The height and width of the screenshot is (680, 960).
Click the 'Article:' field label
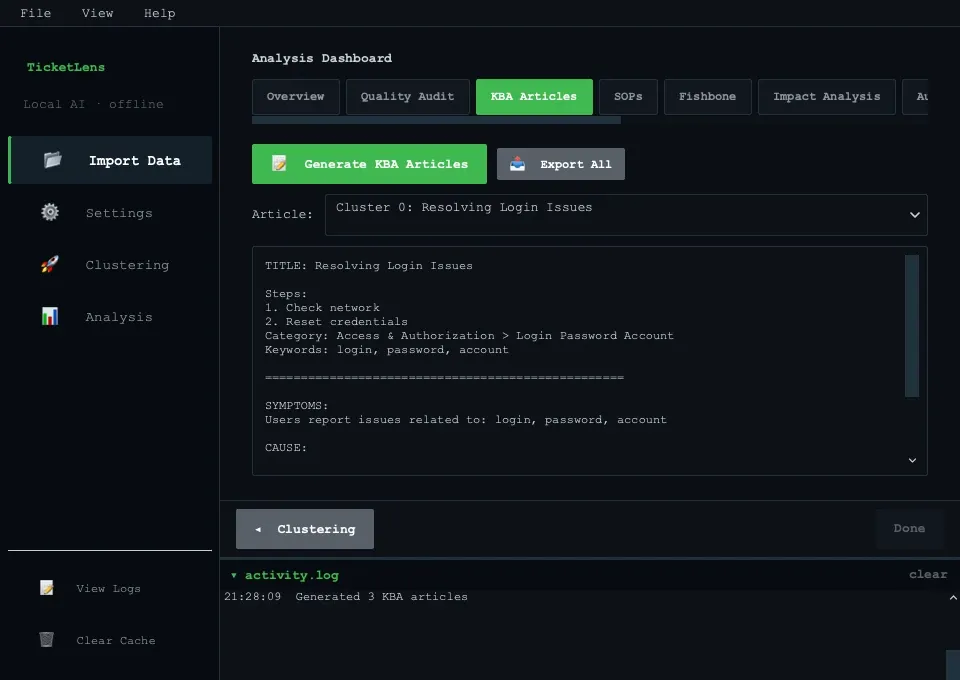(282, 214)
